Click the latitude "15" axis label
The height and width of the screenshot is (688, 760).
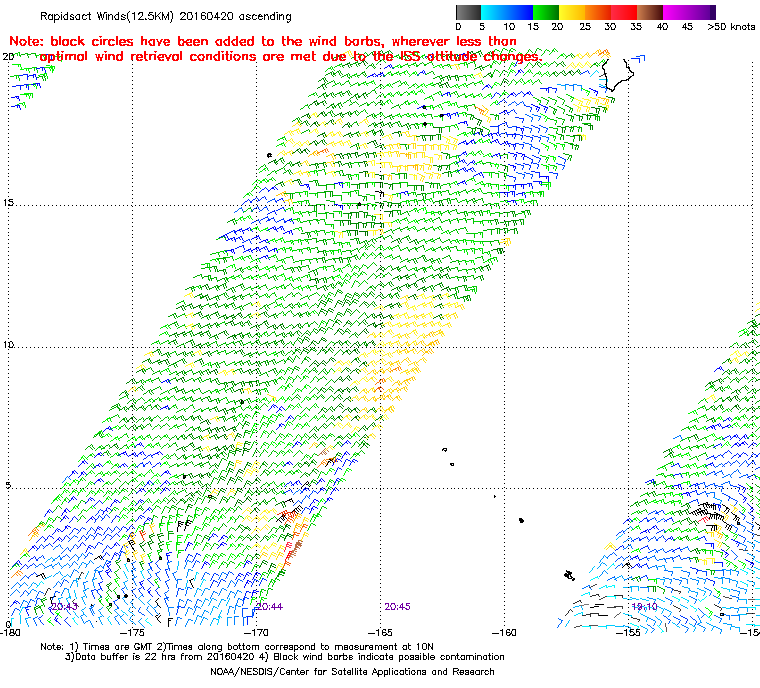(x=8, y=203)
